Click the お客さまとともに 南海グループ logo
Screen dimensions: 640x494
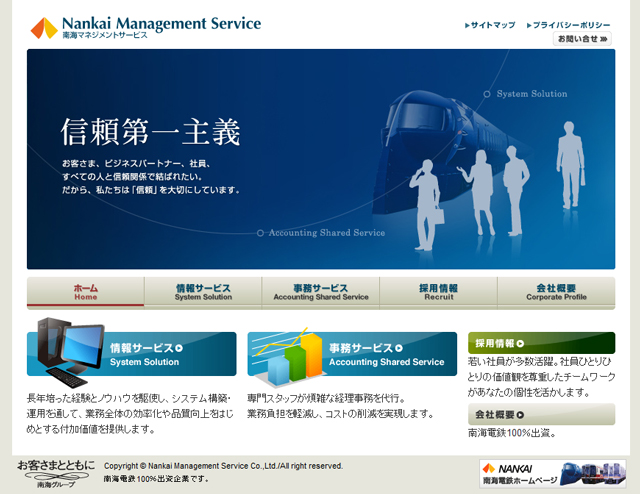point(56,474)
